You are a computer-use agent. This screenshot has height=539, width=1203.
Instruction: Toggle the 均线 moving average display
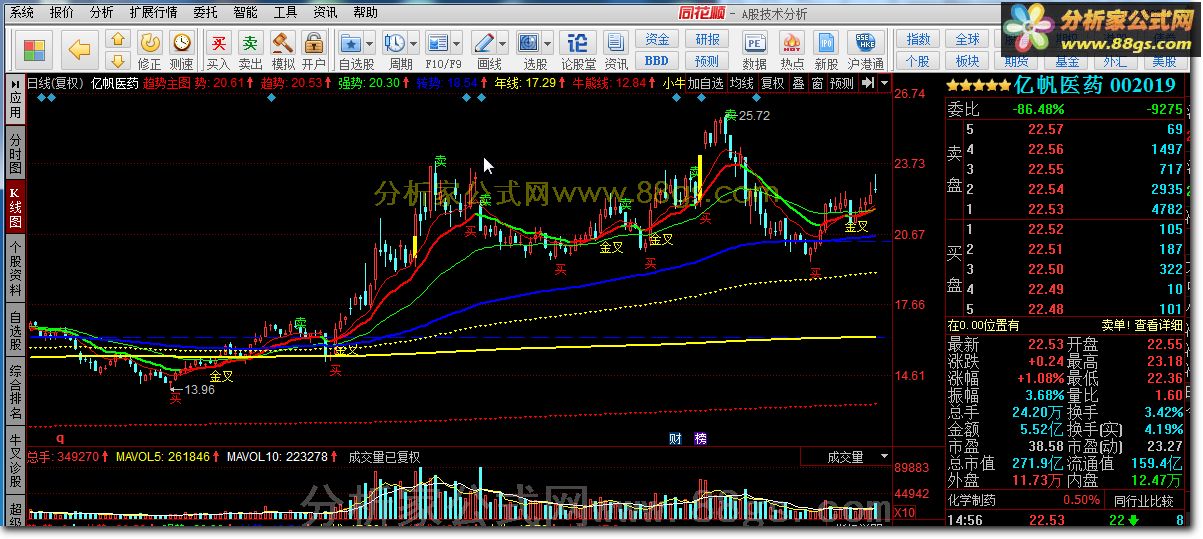click(742, 83)
